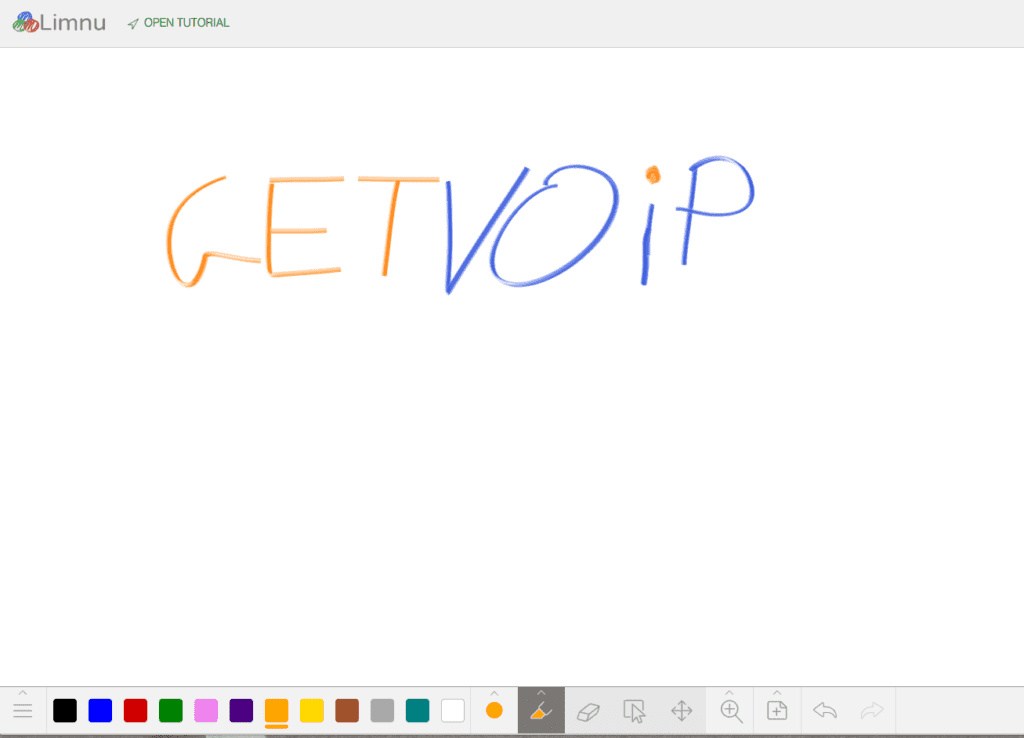Select the purple color swatch
1024x738 pixels.
coord(240,710)
